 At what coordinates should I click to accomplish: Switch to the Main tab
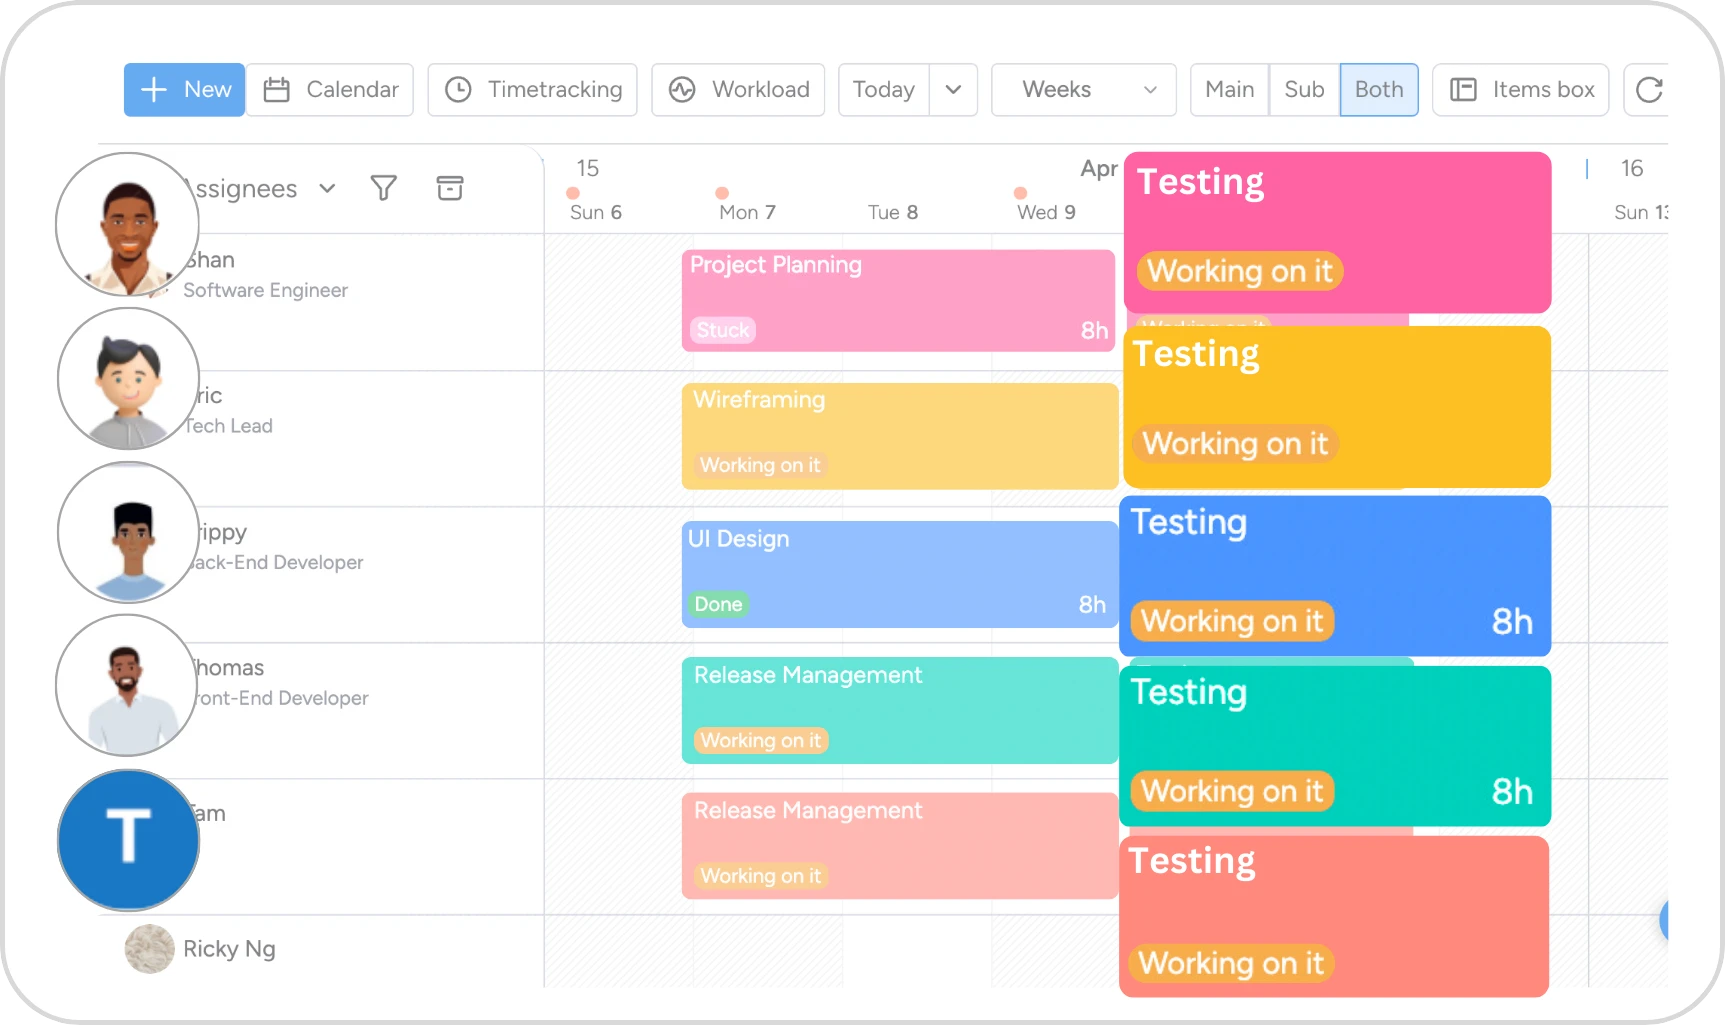click(1228, 89)
